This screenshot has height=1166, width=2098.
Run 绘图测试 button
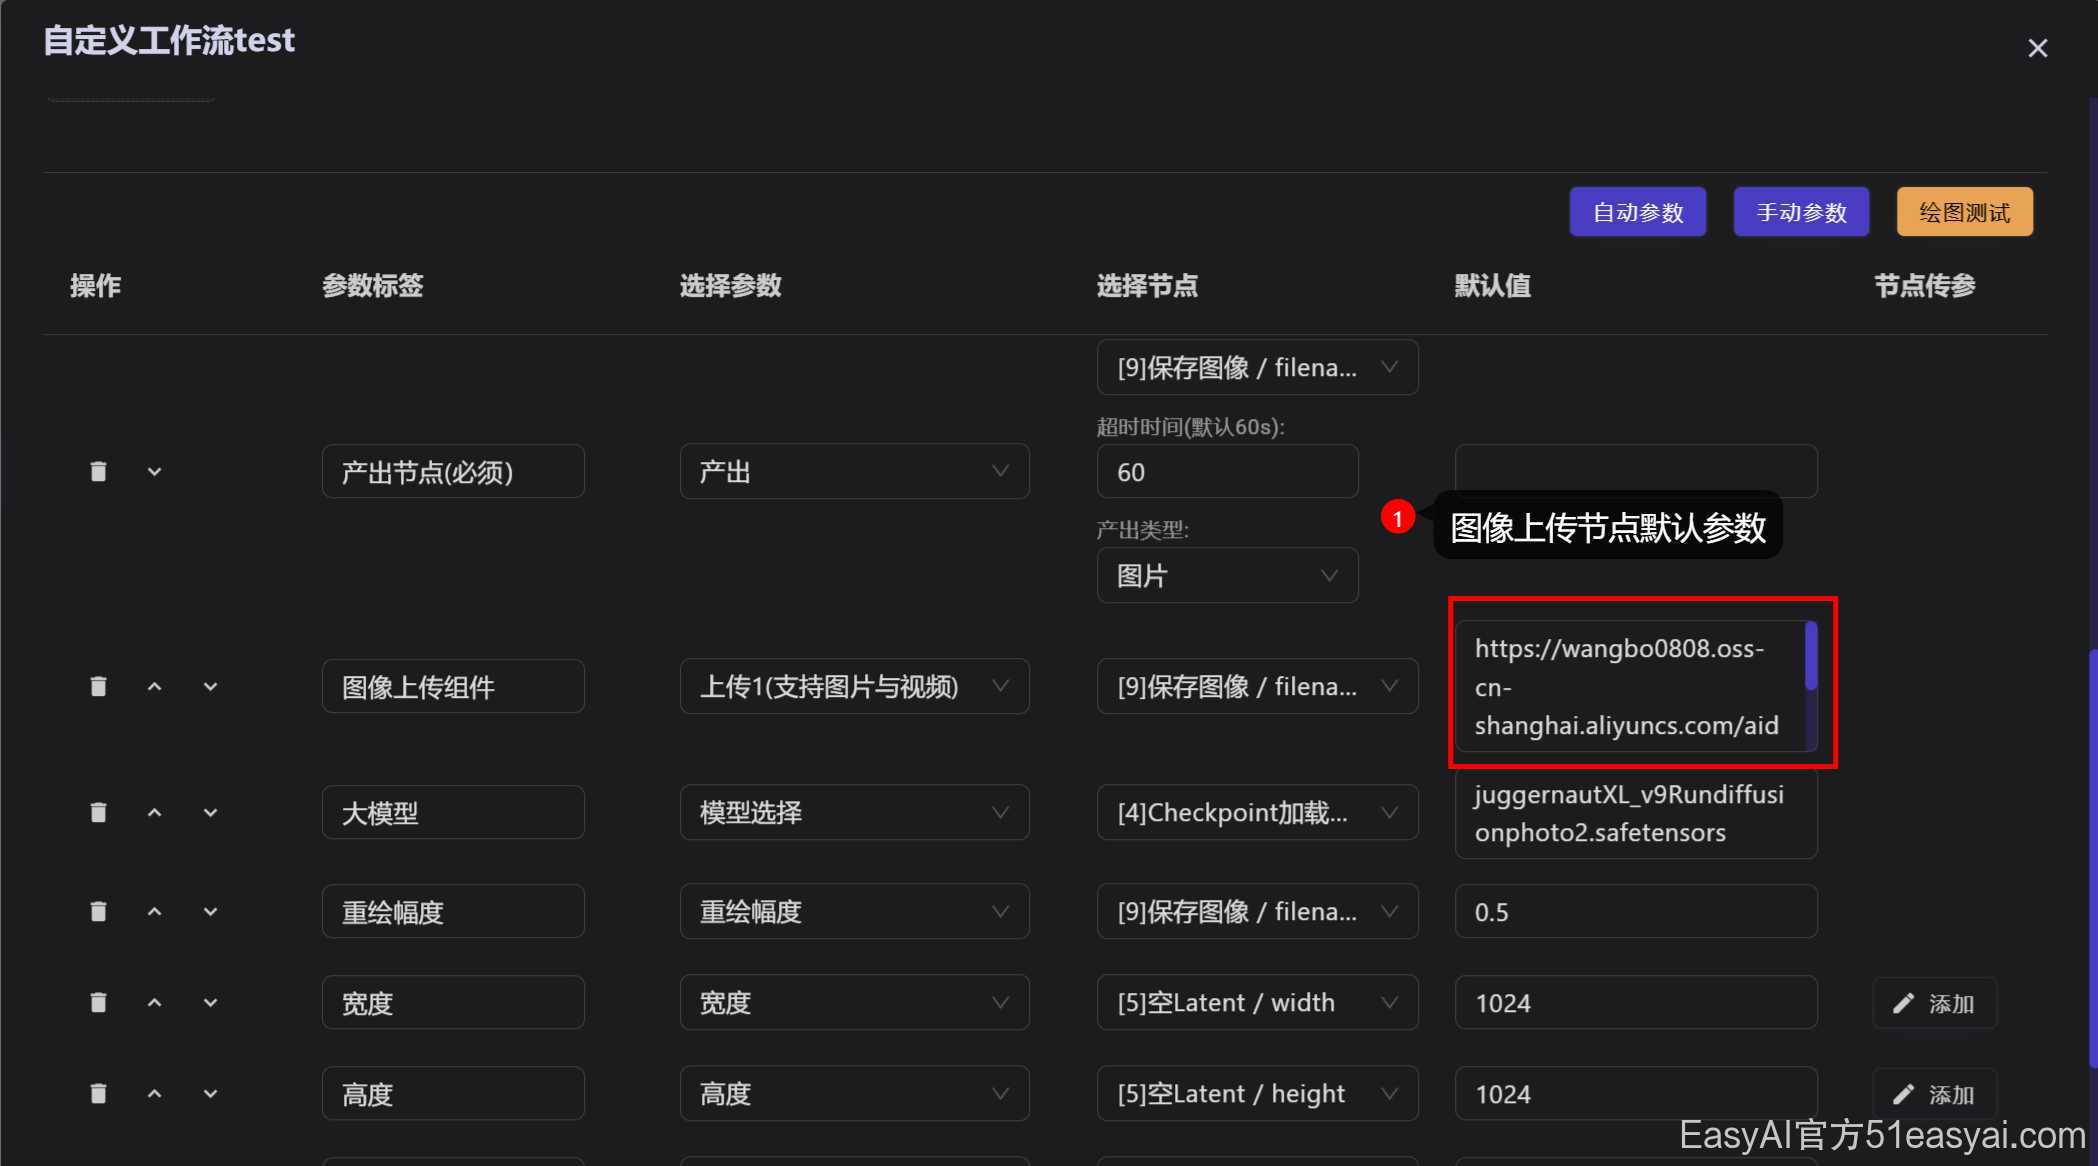click(x=1964, y=212)
